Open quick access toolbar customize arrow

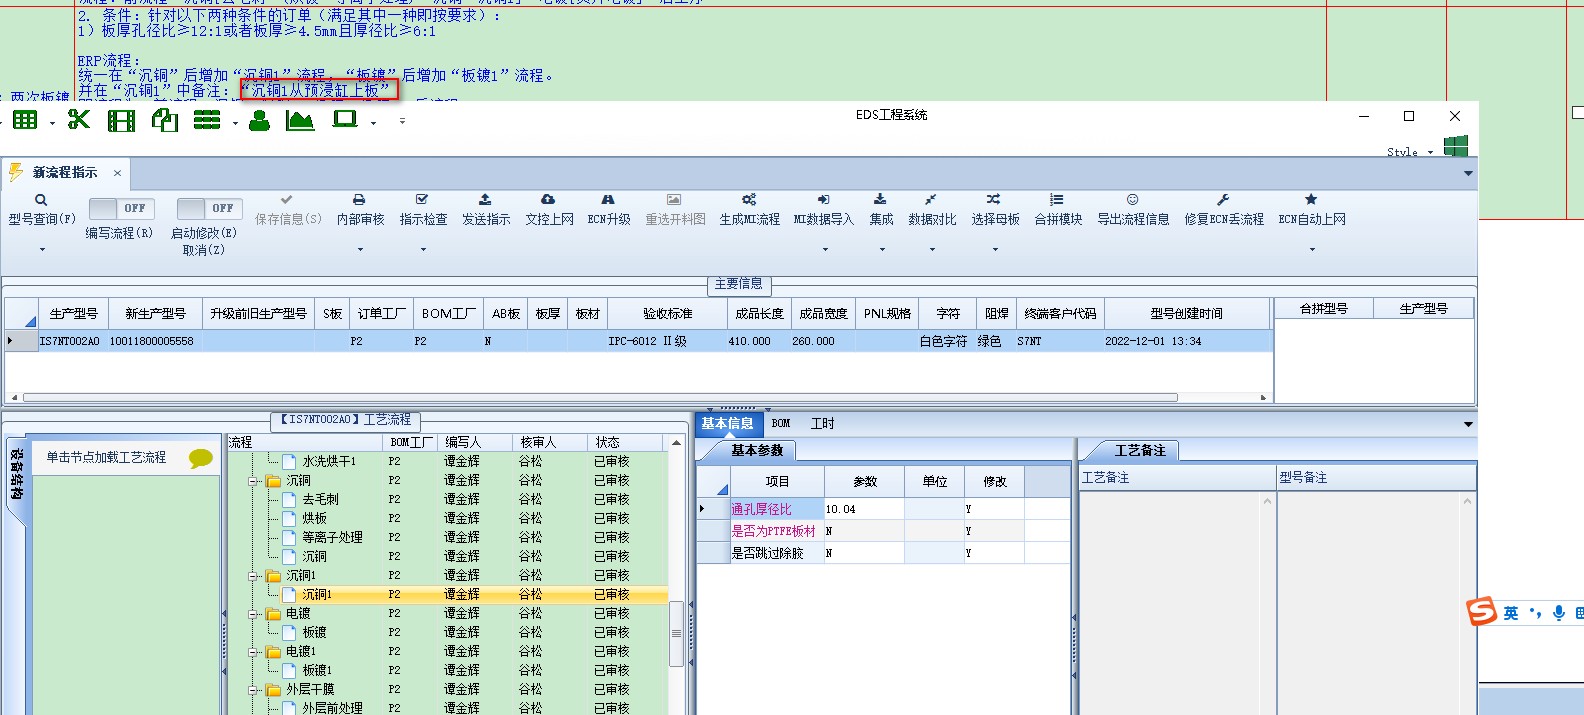402,121
